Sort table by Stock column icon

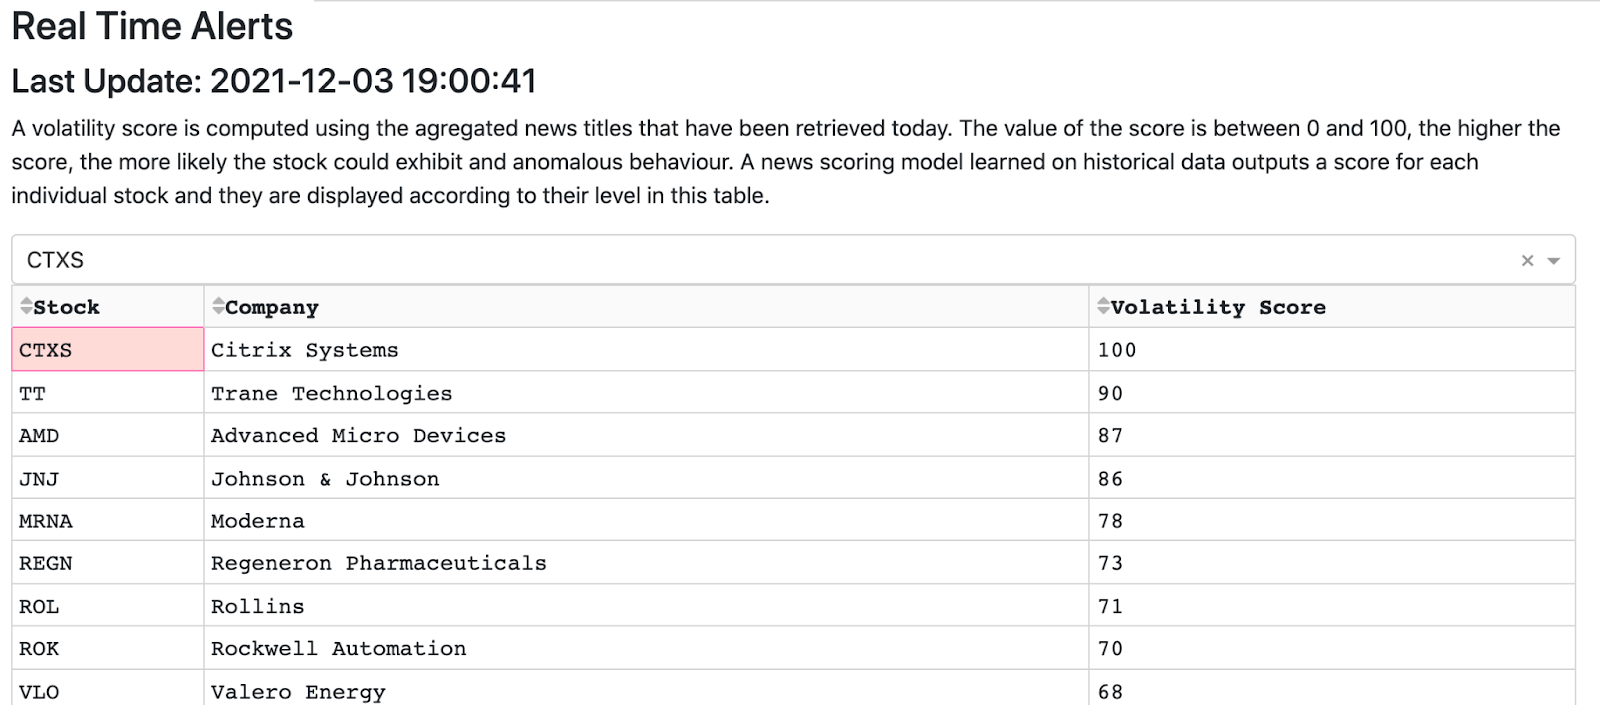tap(26, 306)
